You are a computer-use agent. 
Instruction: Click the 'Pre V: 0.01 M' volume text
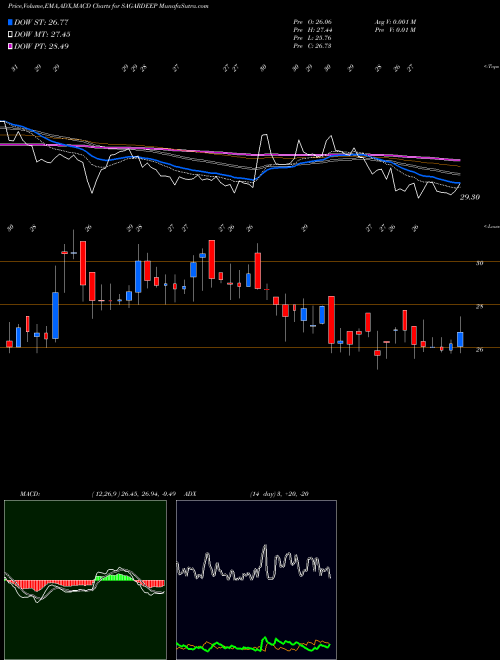395,30
